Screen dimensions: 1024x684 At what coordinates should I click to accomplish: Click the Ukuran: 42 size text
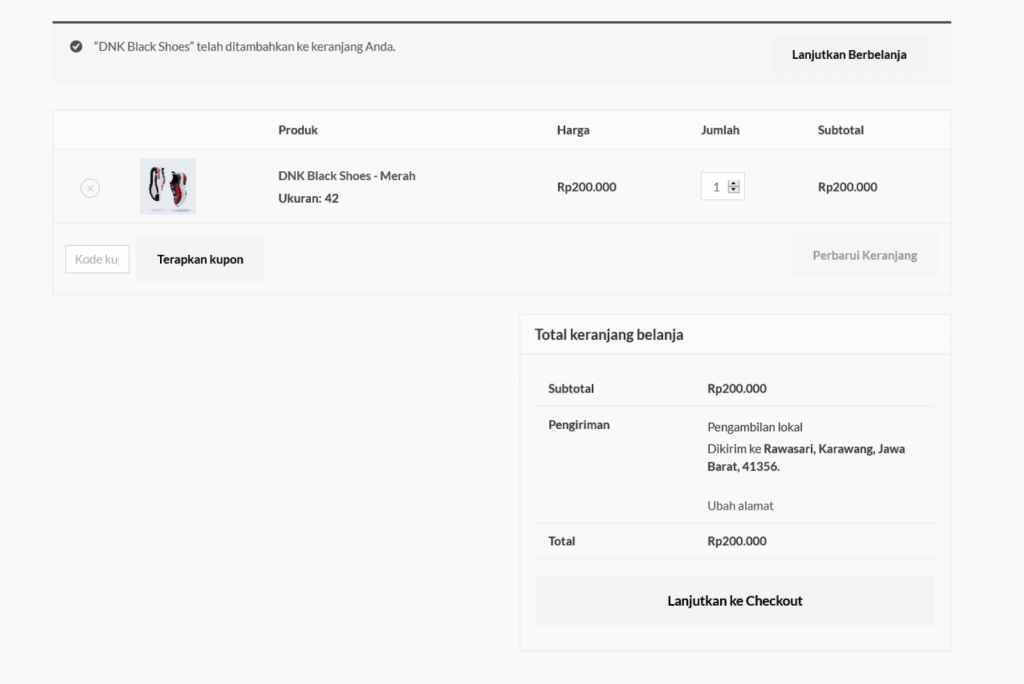click(x=308, y=198)
